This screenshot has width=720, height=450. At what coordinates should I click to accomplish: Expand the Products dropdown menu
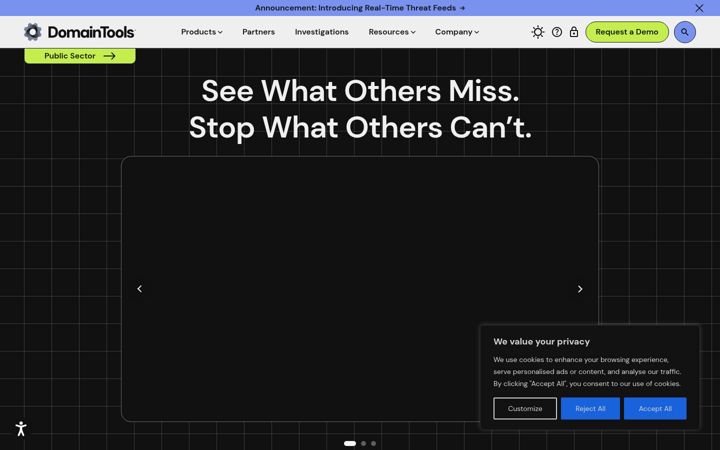[202, 32]
